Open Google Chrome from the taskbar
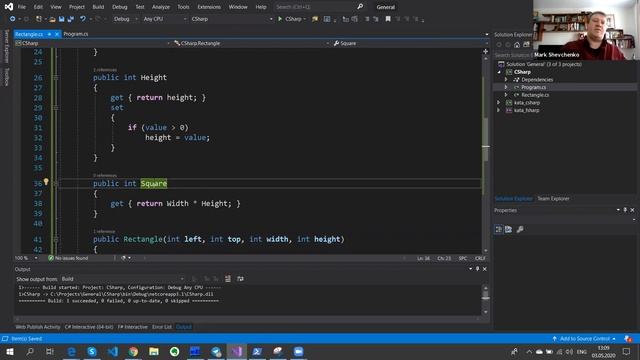The height and width of the screenshot is (360, 640). (x=133, y=351)
